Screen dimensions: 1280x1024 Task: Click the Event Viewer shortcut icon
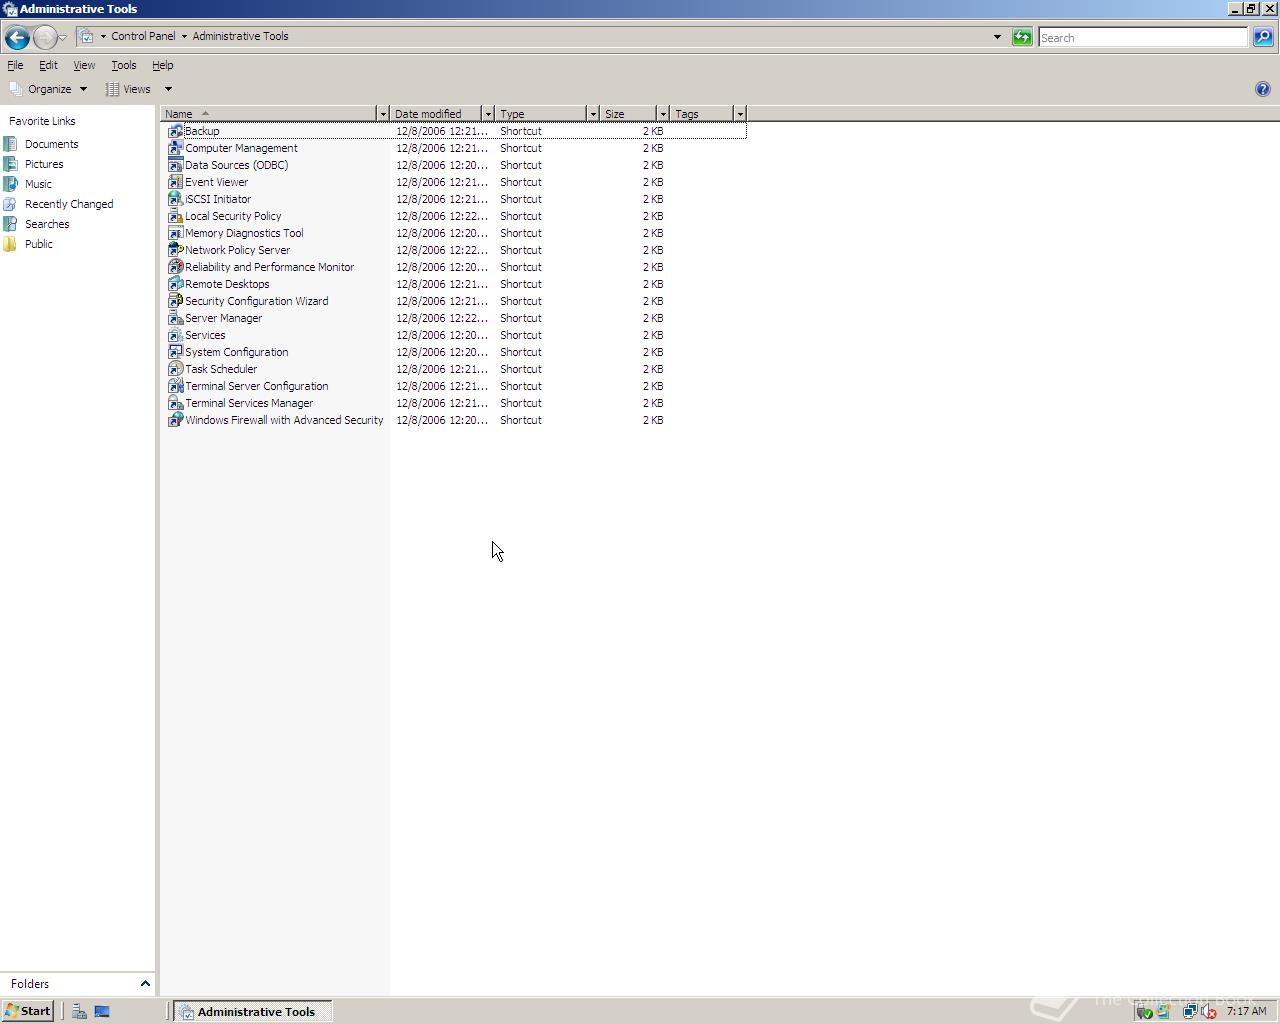[x=175, y=182]
